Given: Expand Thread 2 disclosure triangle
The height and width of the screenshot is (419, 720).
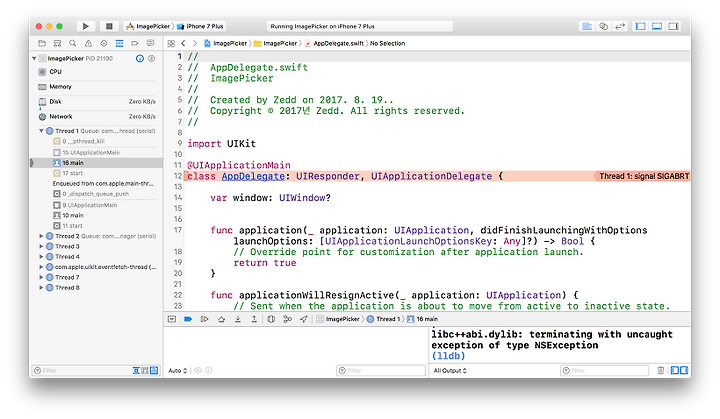Looking at the screenshot, I should pyautogui.click(x=41, y=236).
